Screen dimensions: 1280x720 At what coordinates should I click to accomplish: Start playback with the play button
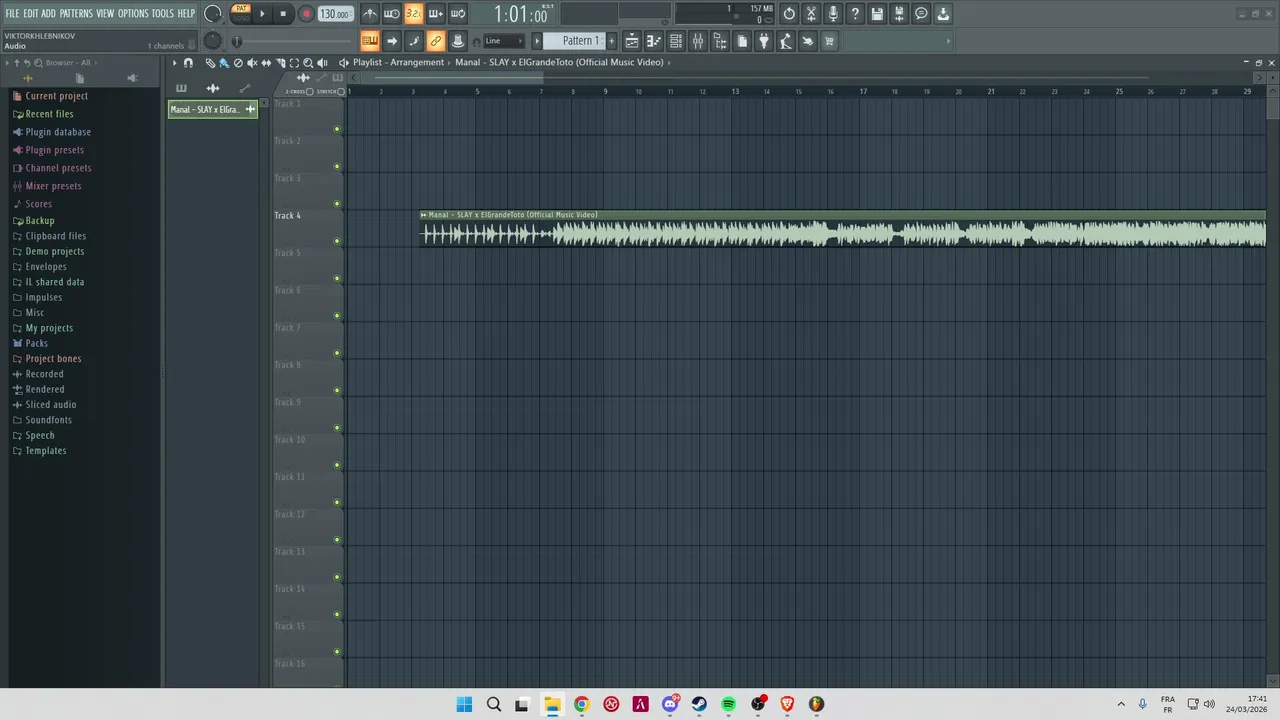click(x=262, y=14)
